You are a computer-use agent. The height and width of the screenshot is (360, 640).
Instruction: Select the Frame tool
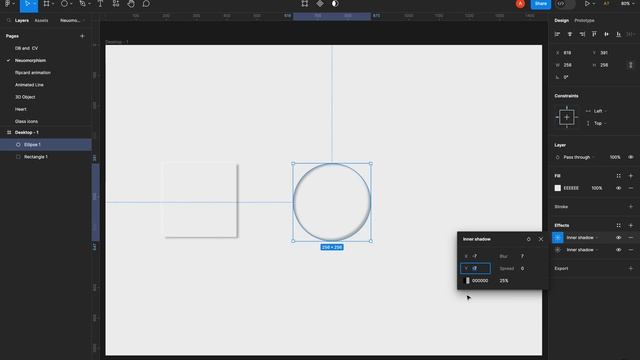point(46,4)
